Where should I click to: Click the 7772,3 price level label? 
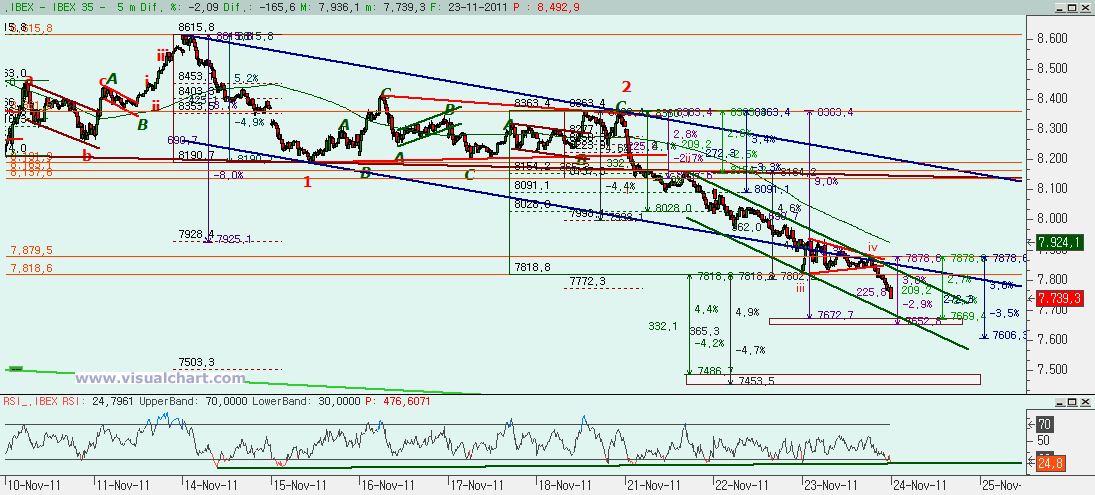click(587, 280)
